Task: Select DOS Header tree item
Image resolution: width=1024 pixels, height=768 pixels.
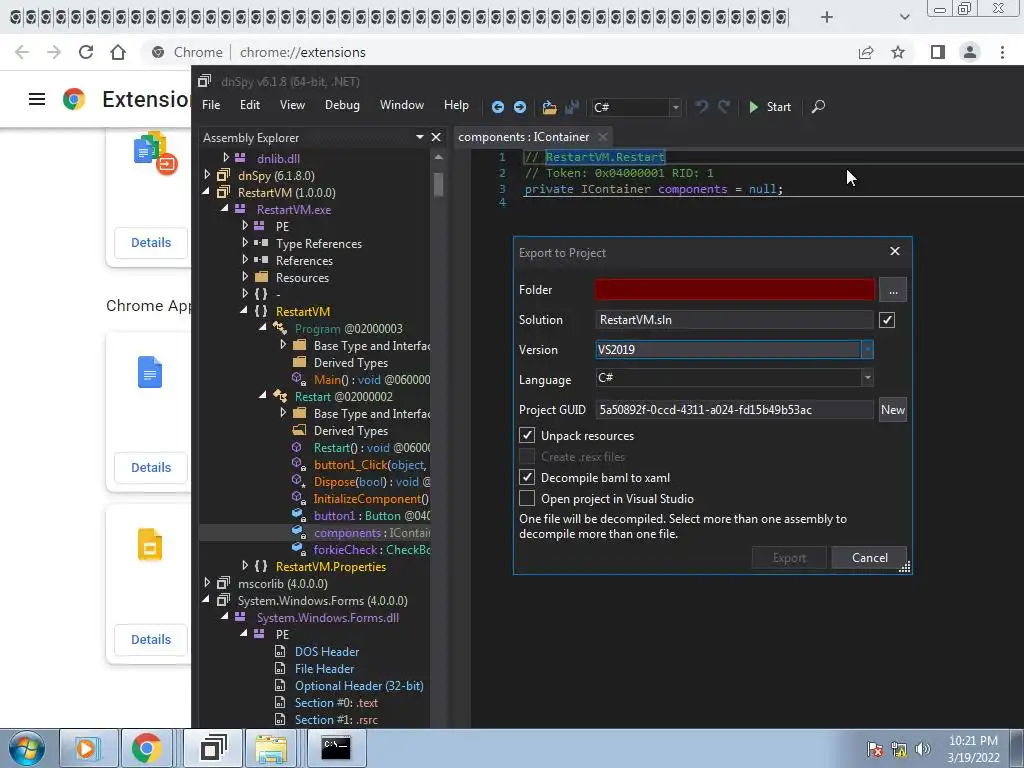Action: (327, 652)
